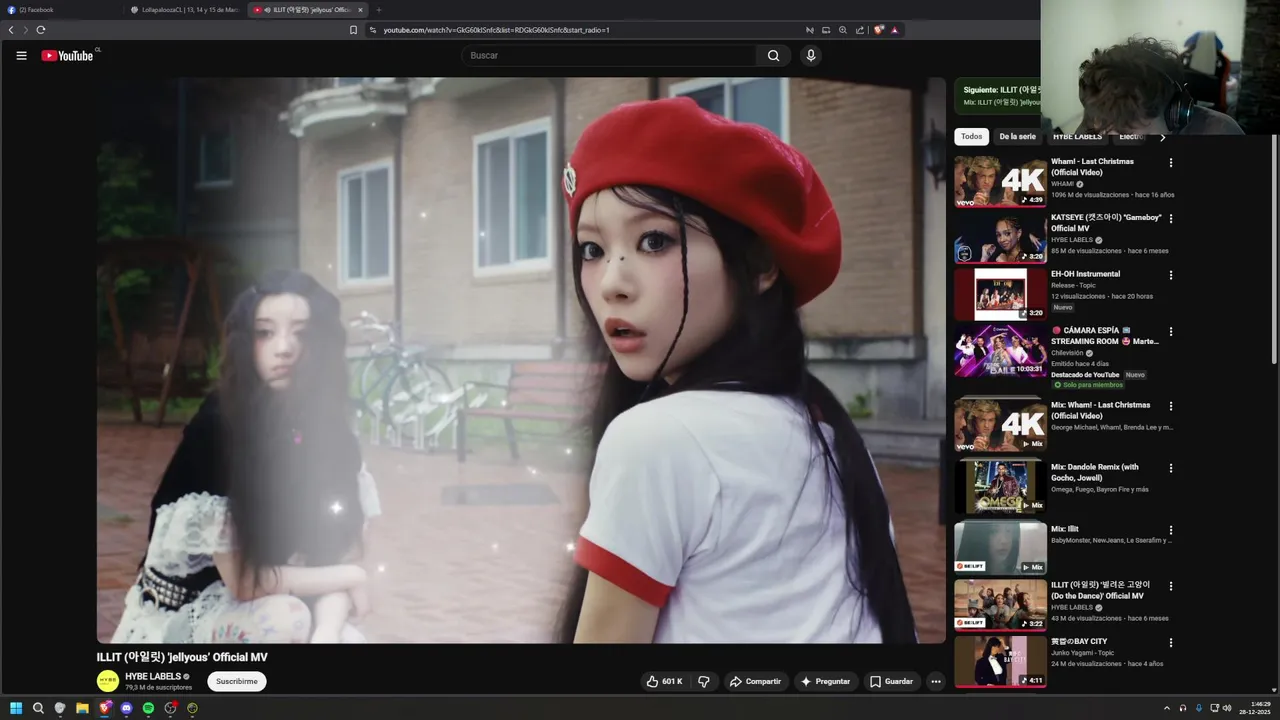1280x720 pixels.
Task: Open Windows taskbar search
Action: click(38, 708)
